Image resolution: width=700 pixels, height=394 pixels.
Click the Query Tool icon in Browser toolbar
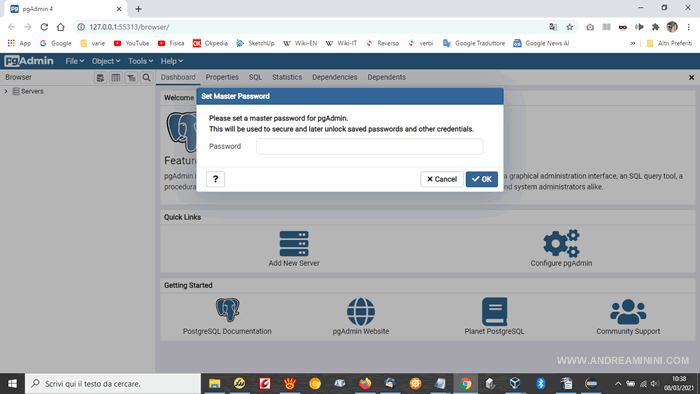tap(100, 78)
